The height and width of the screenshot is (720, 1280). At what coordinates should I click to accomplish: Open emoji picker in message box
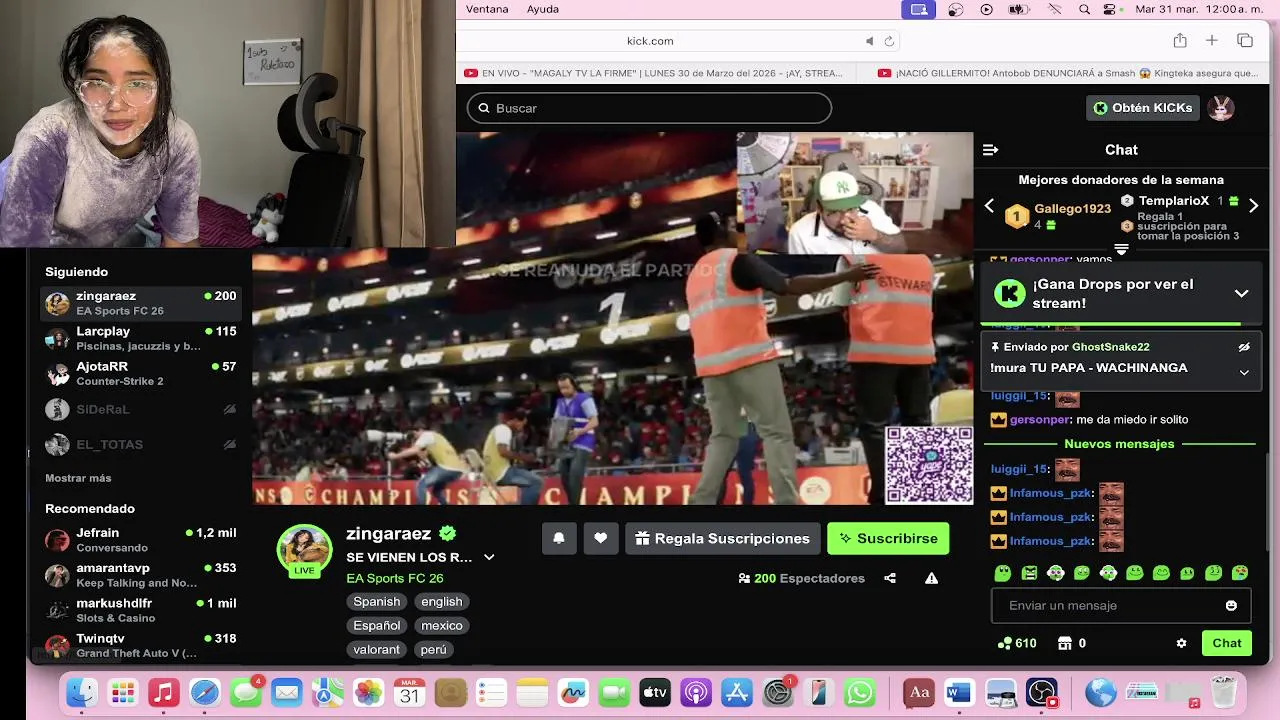(x=1231, y=605)
